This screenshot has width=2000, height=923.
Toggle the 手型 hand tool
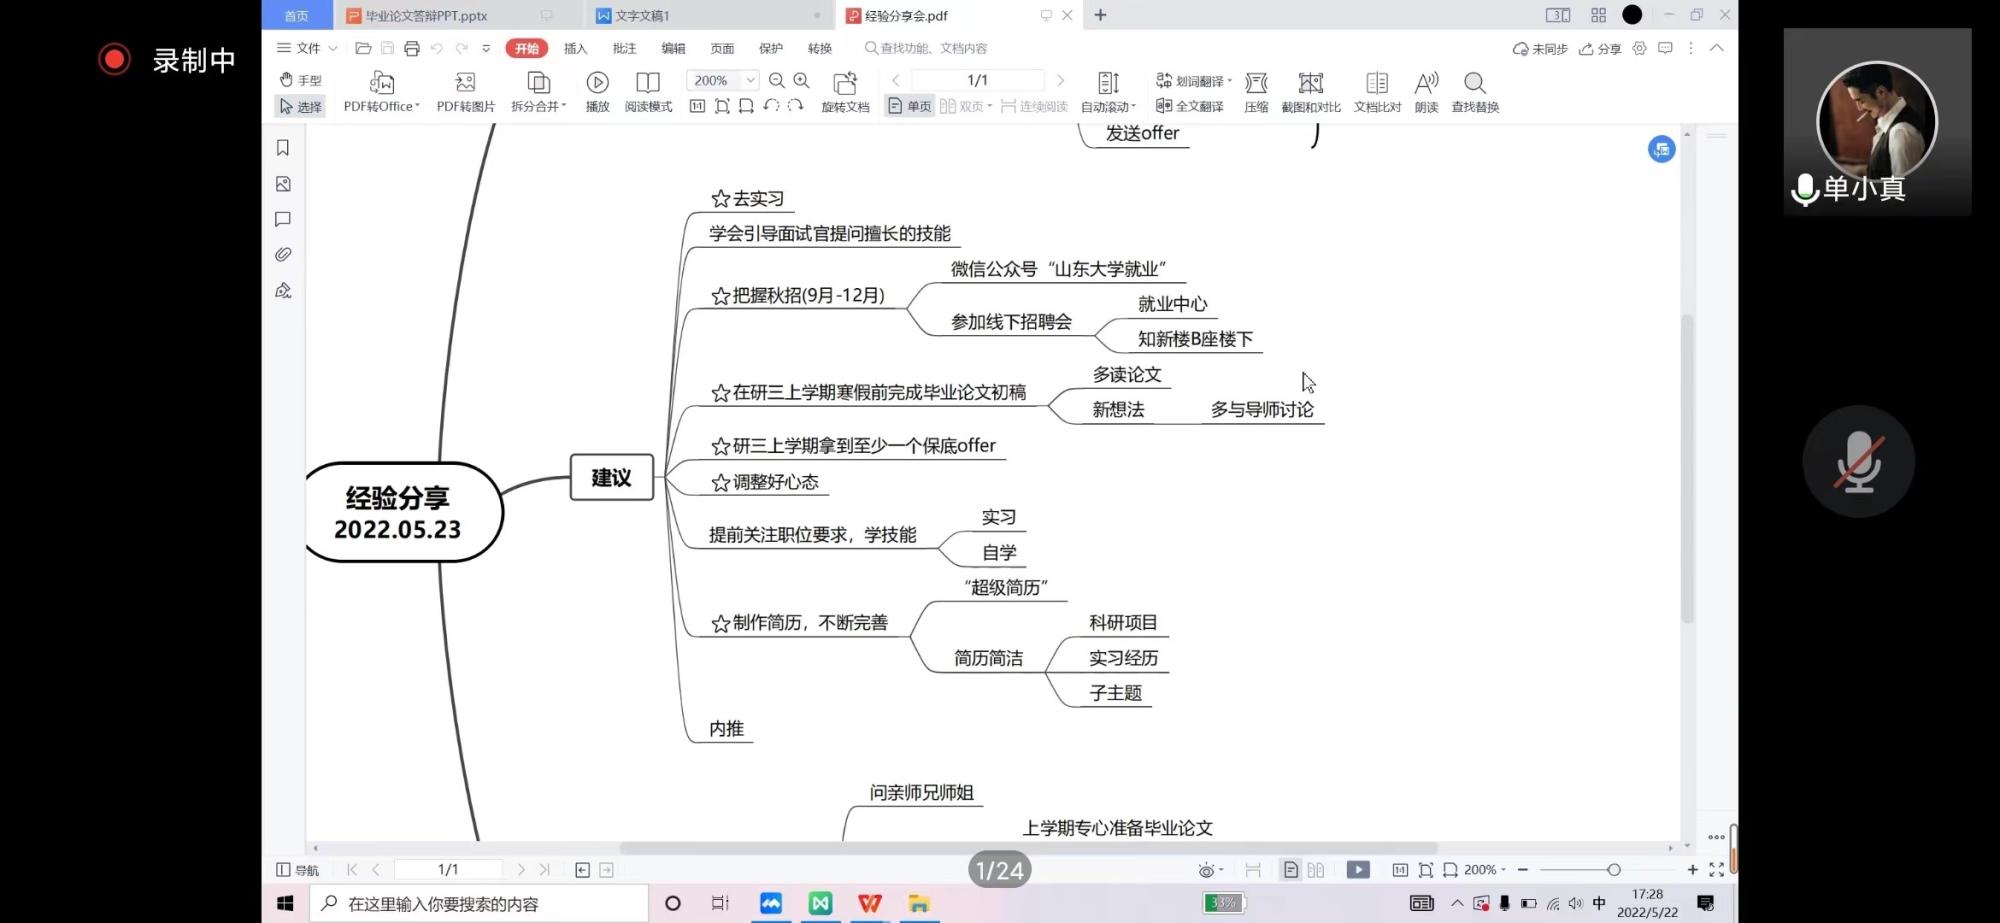pyautogui.click(x=300, y=80)
